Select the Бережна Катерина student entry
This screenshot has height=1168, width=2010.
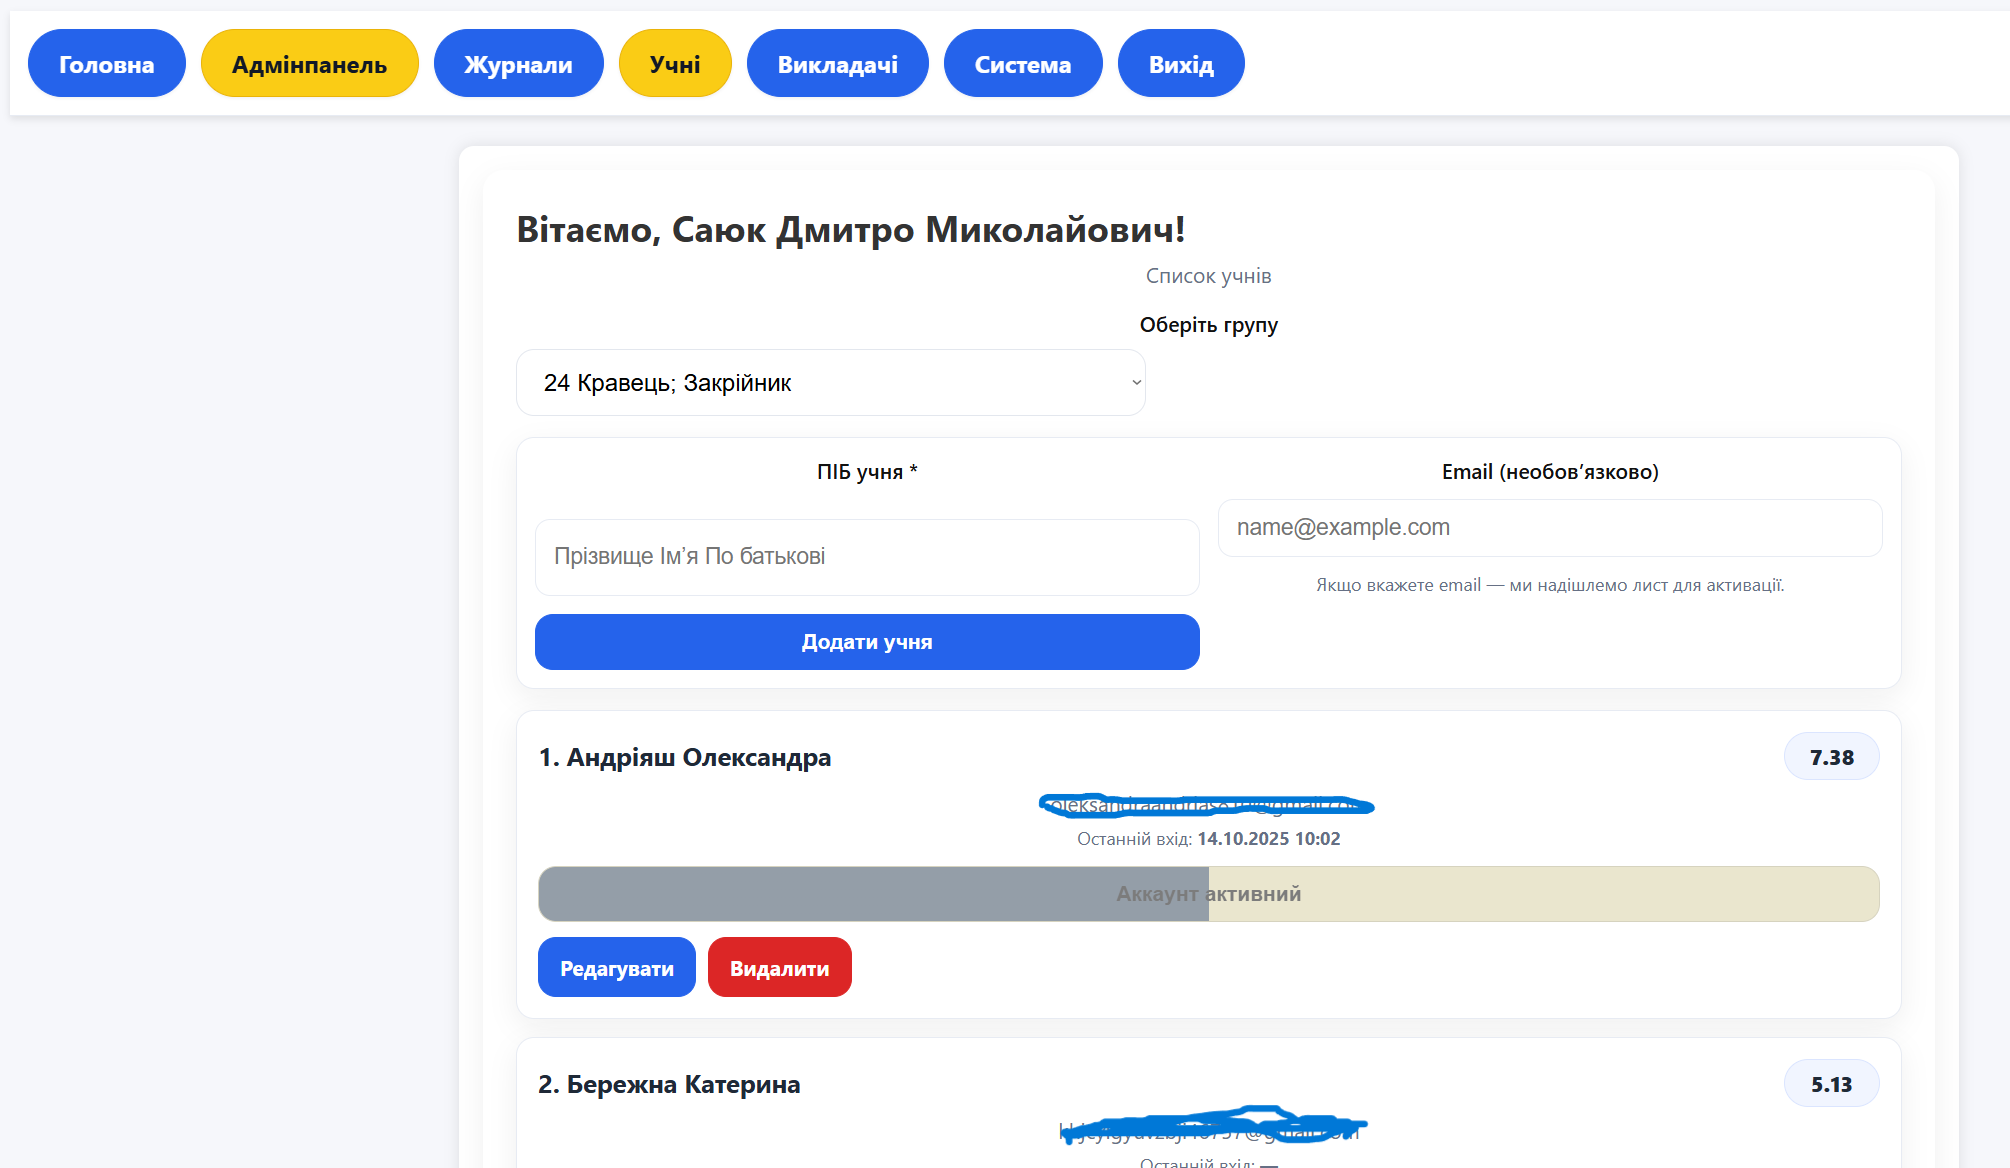point(669,1085)
